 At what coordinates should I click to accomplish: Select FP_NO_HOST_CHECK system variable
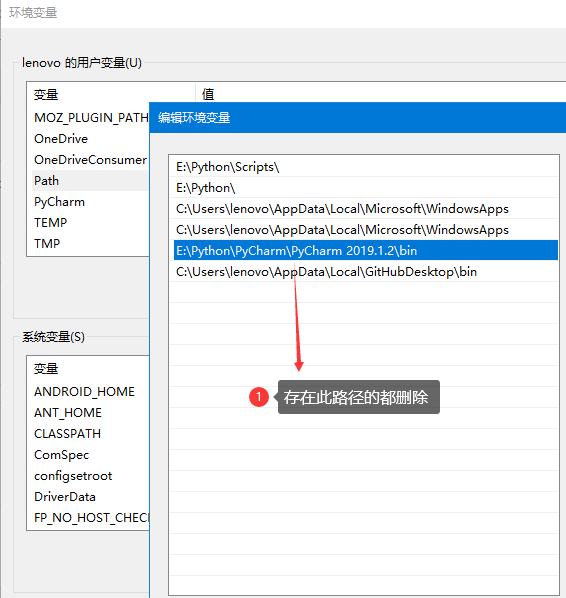click(x=92, y=518)
